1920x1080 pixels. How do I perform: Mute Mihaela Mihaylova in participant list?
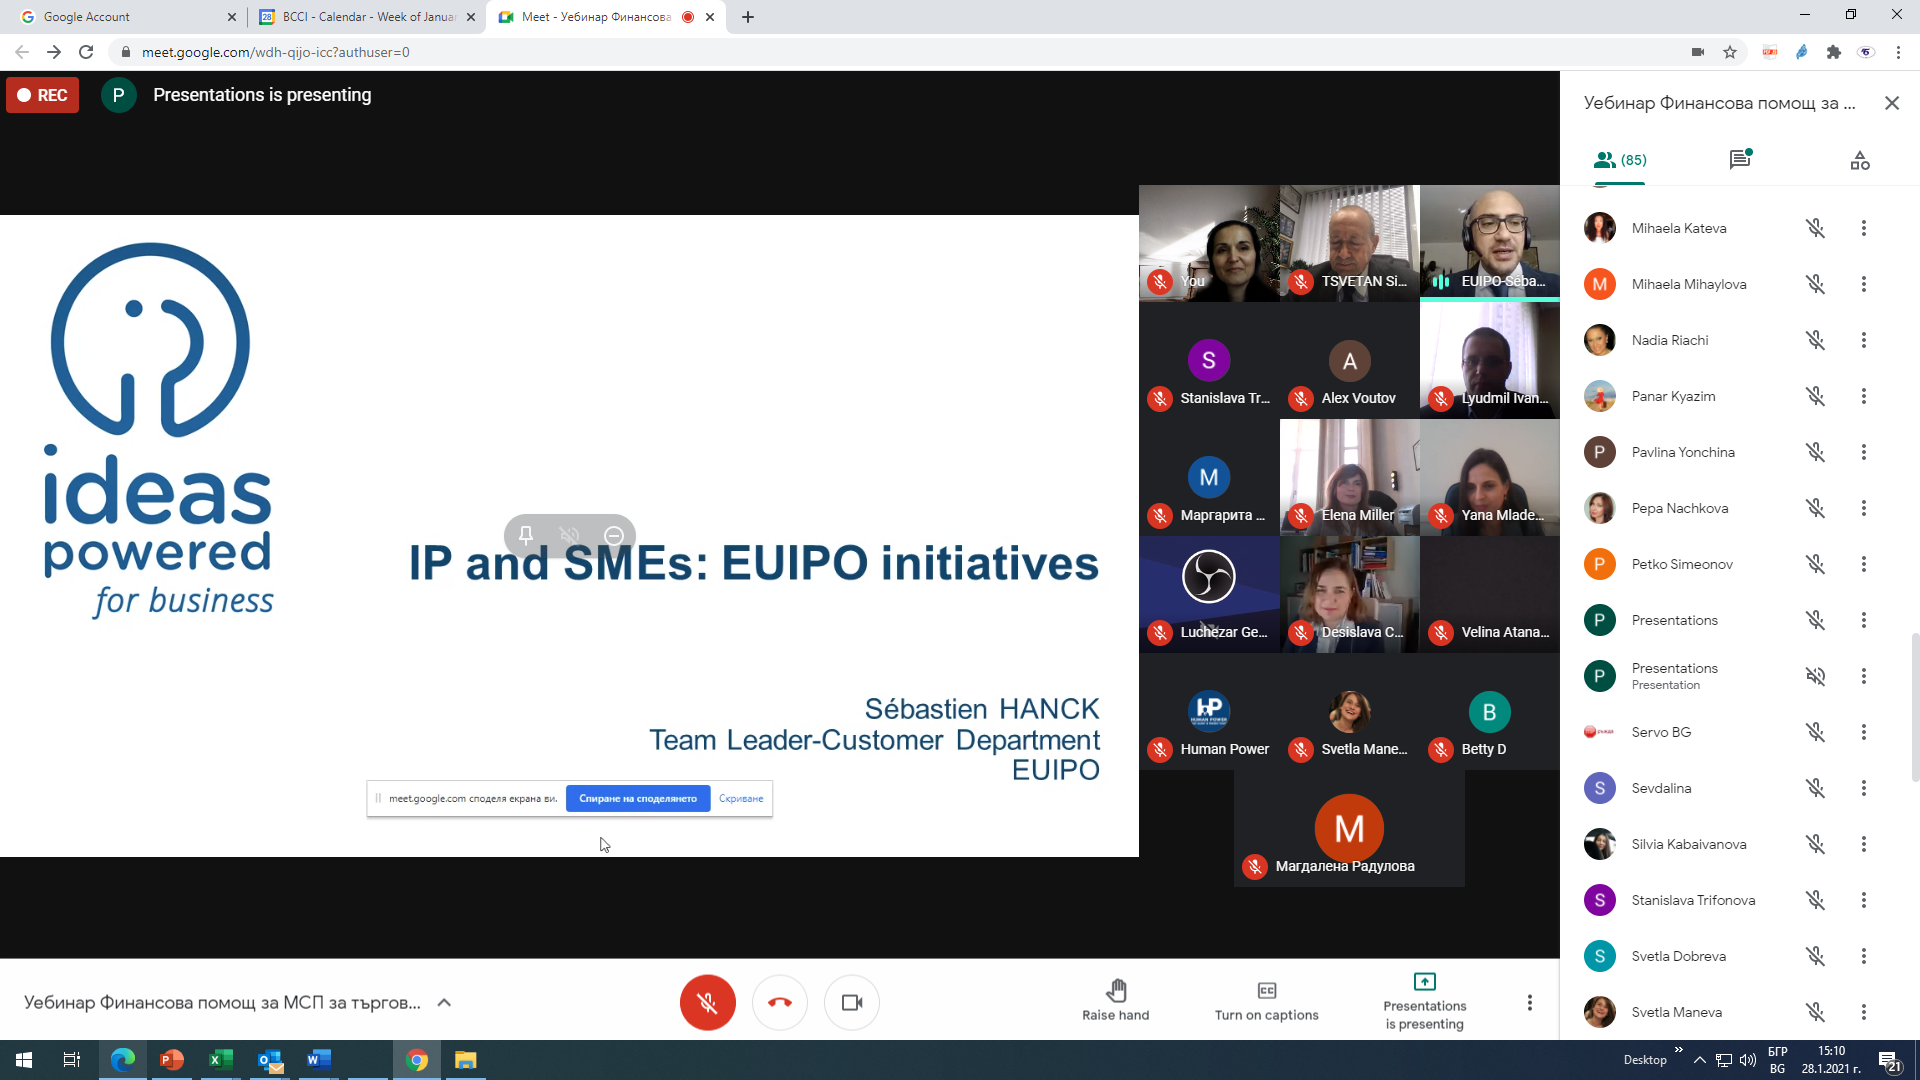coord(1815,284)
